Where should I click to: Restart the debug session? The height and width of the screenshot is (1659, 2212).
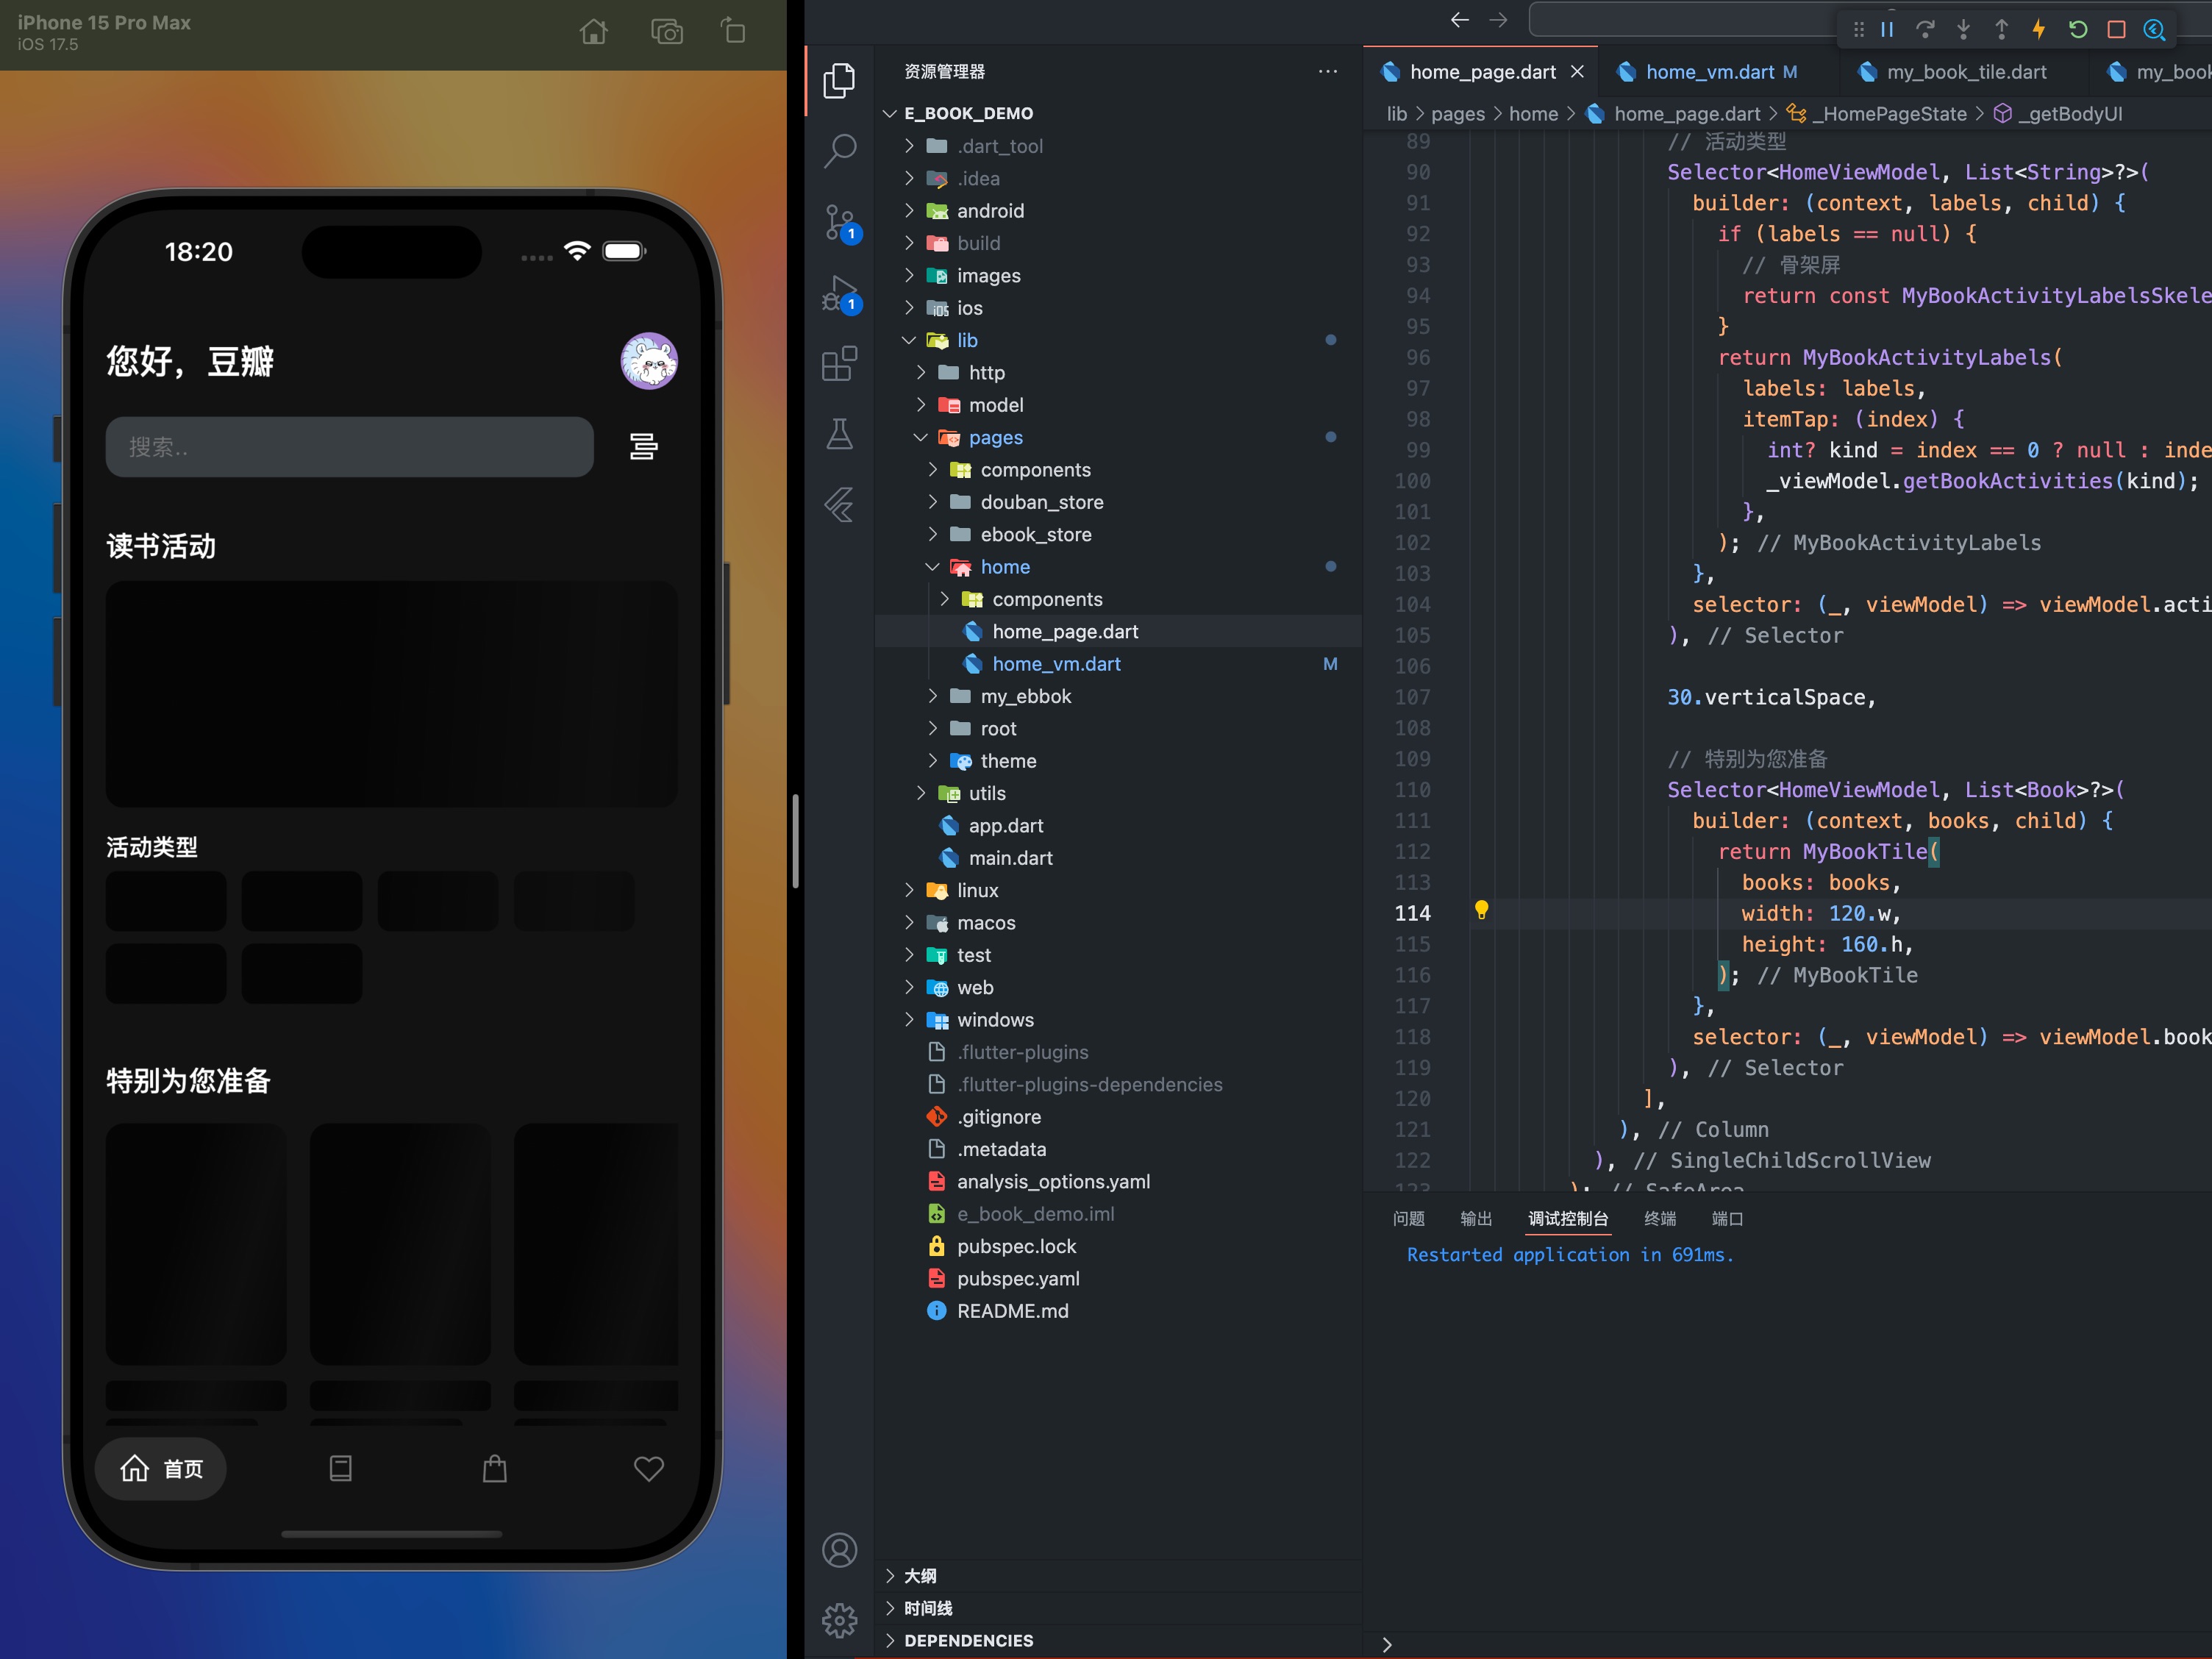(2078, 29)
